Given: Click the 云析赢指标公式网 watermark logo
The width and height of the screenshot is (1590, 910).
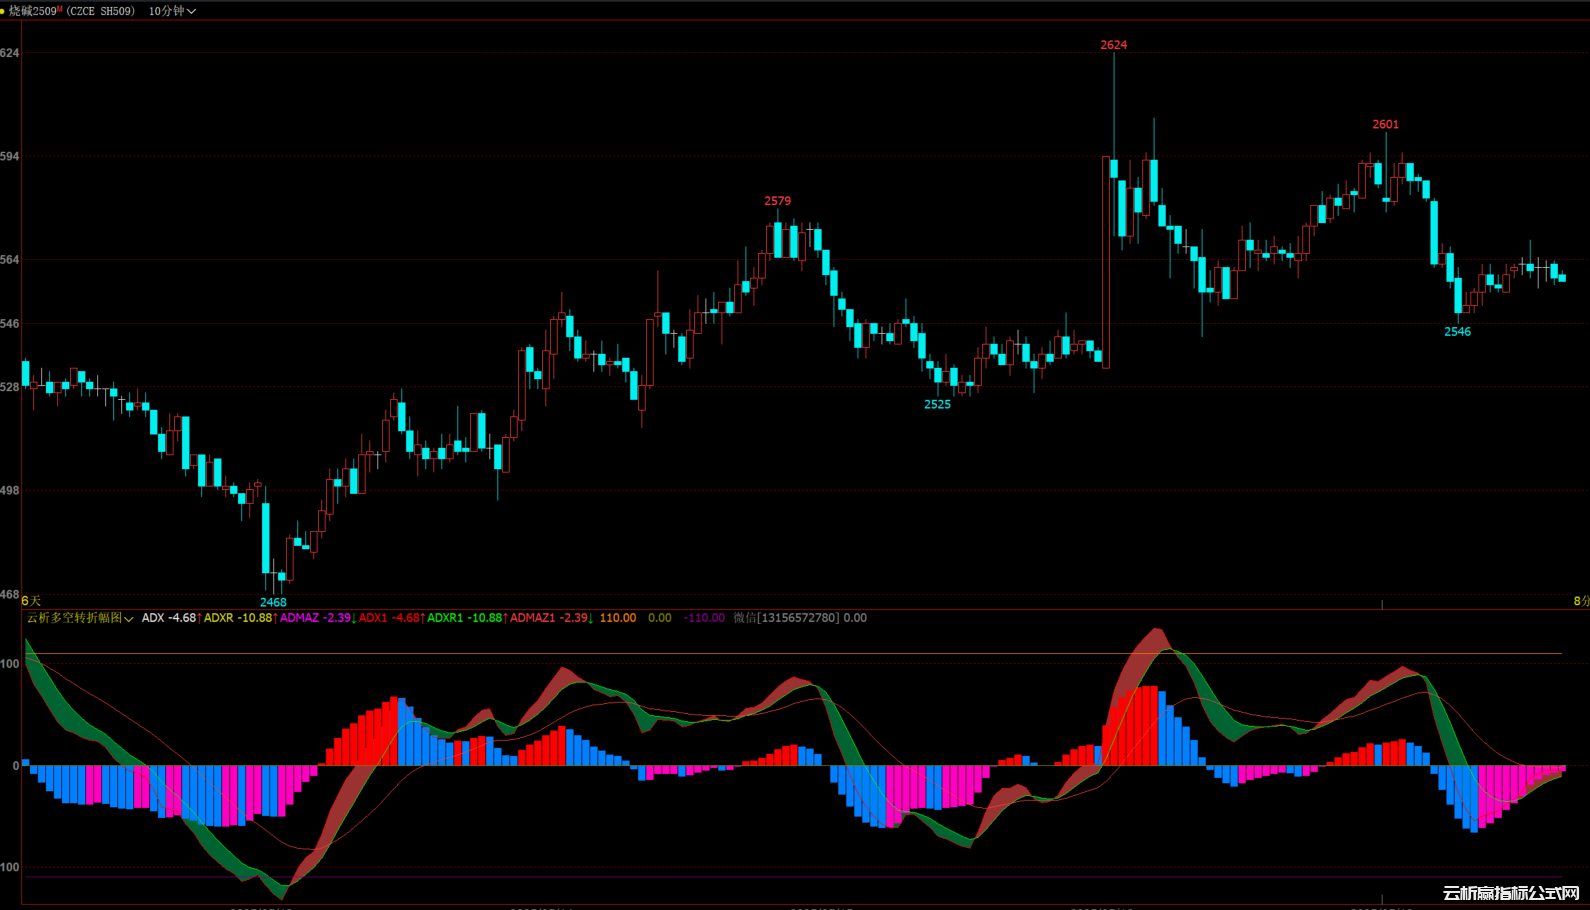Looking at the screenshot, I should tap(1510, 893).
